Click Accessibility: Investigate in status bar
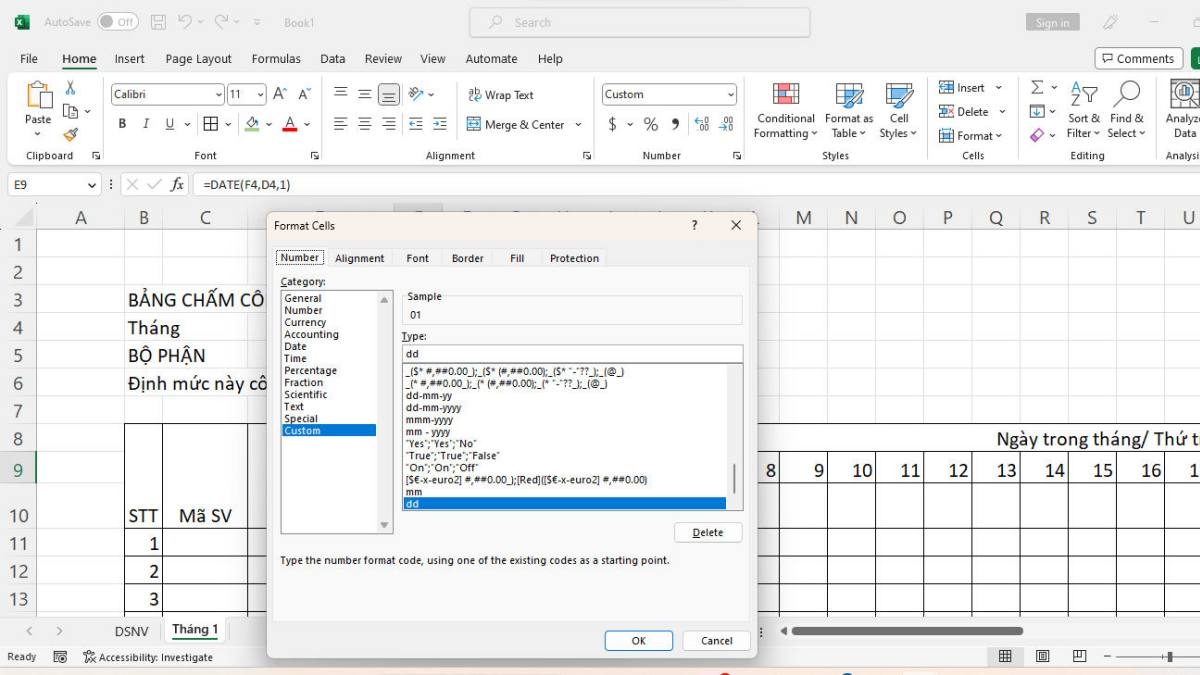This screenshot has width=1200, height=675. (148, 657)
